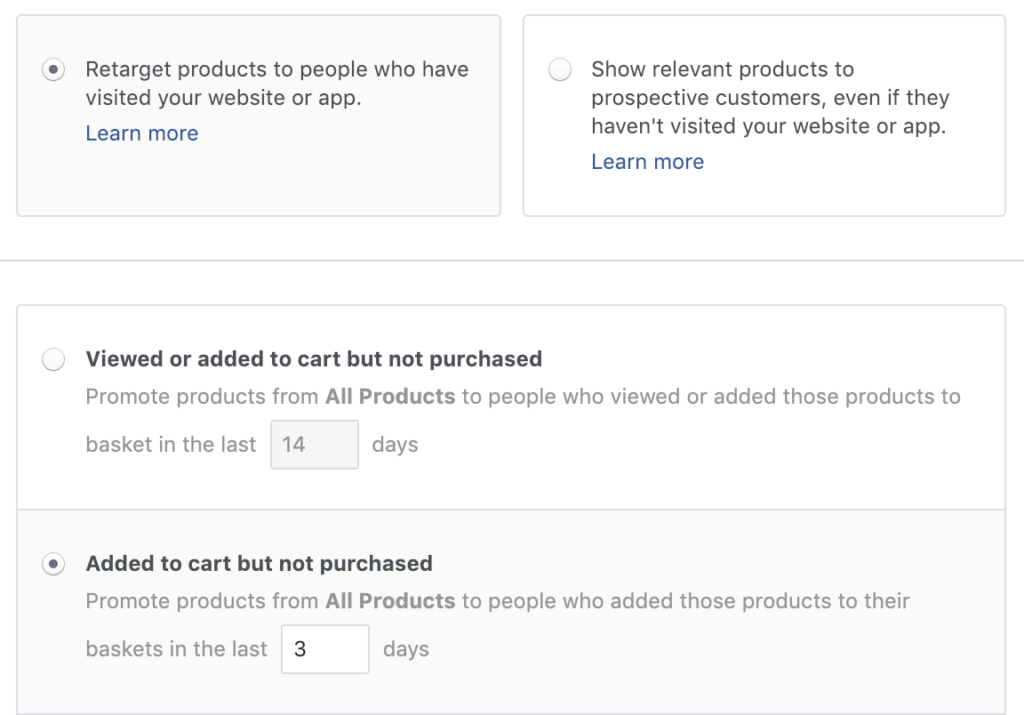
Task: Click the Viewed or added to cart heading
Action: (x=313, y=359)
